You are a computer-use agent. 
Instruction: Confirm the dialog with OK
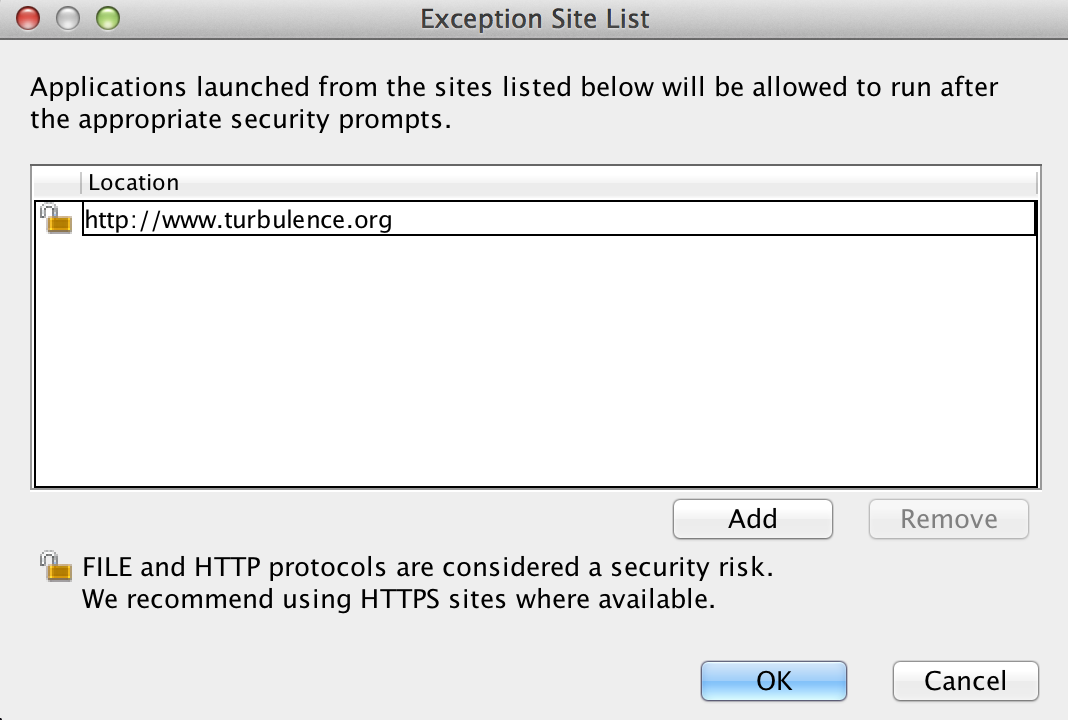774,680
